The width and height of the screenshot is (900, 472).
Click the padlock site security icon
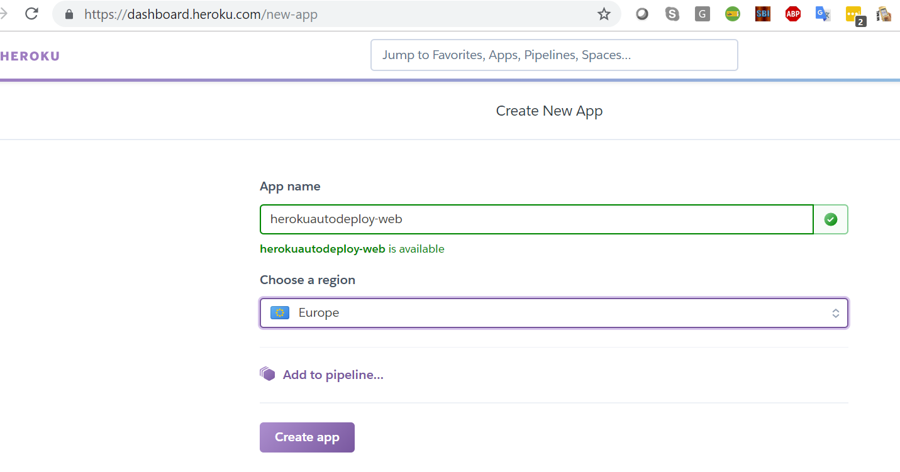69,15
